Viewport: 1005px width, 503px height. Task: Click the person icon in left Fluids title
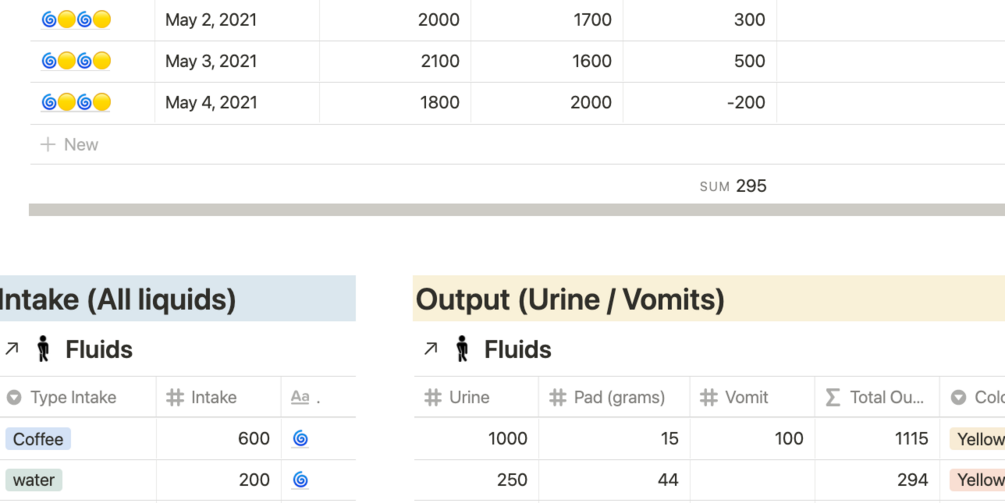pyautogui.click(x=43, y=349)
